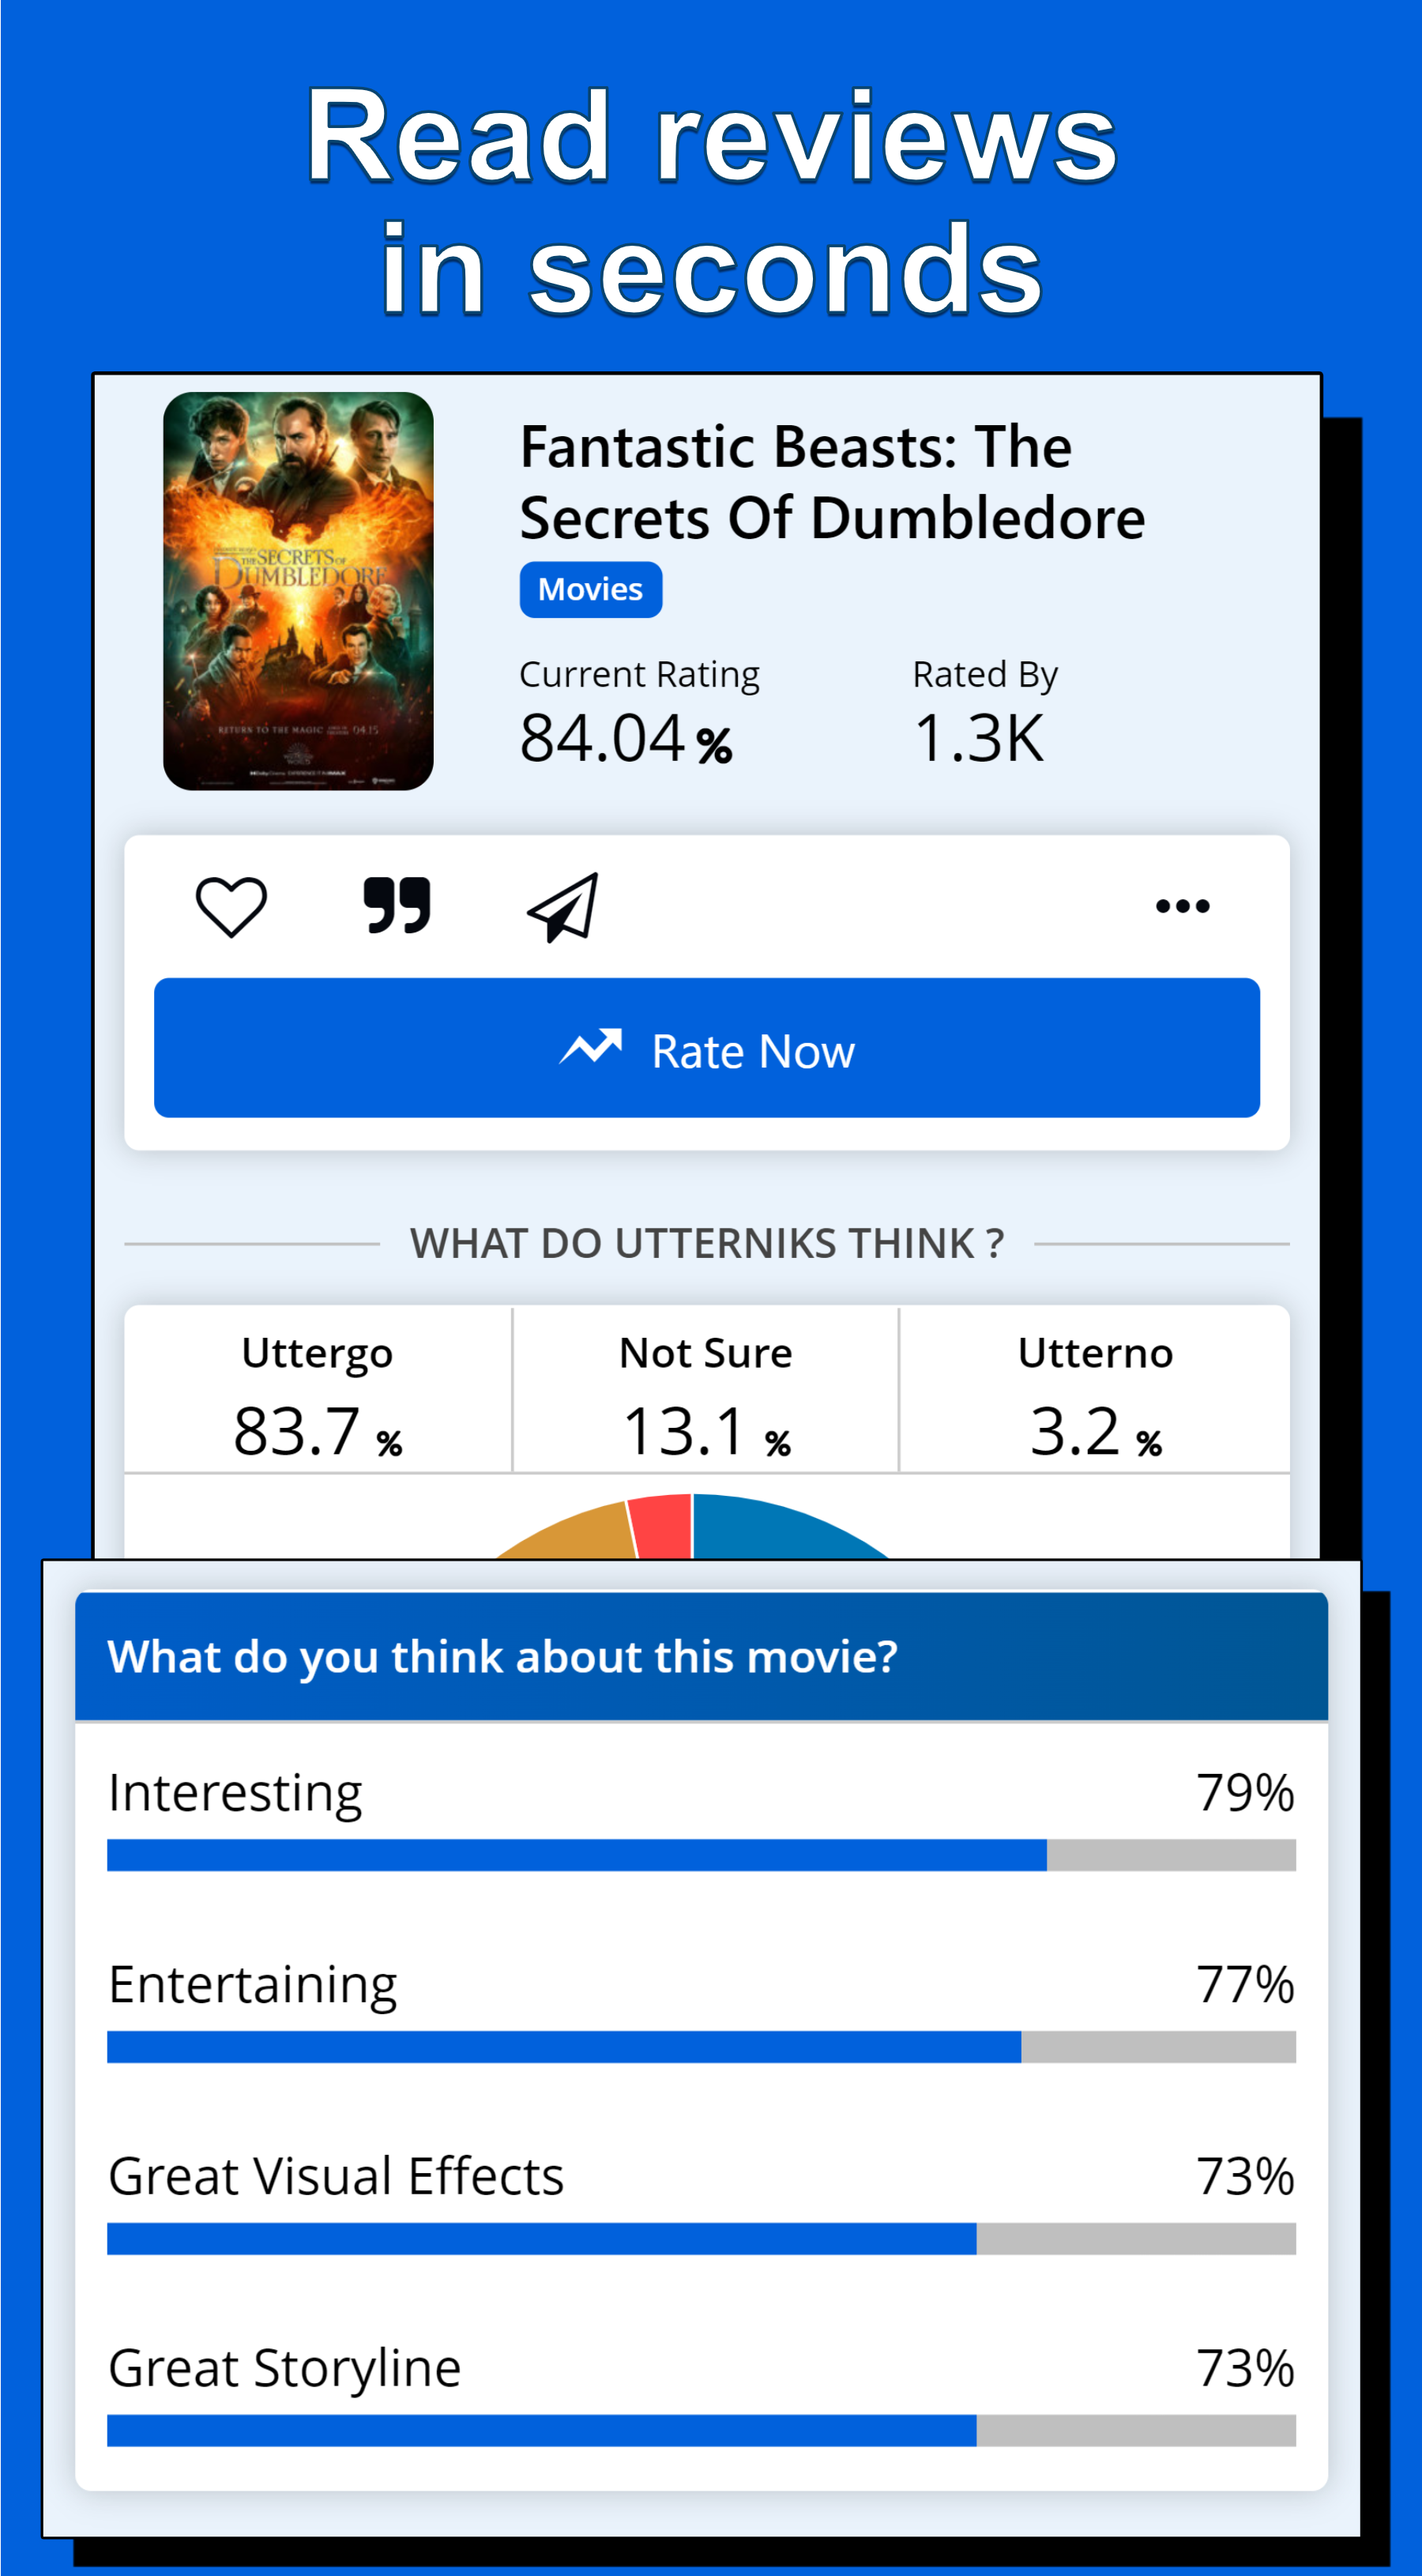The image size is (1422, 2576).
Task: Tap the paper plane share icon
Action: pos(563,907)
